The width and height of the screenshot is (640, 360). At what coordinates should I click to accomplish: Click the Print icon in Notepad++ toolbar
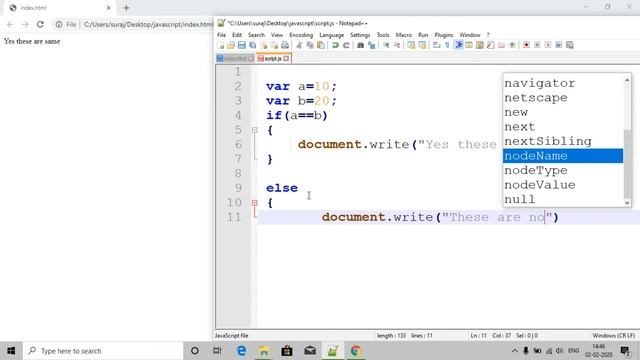point(285,45)
